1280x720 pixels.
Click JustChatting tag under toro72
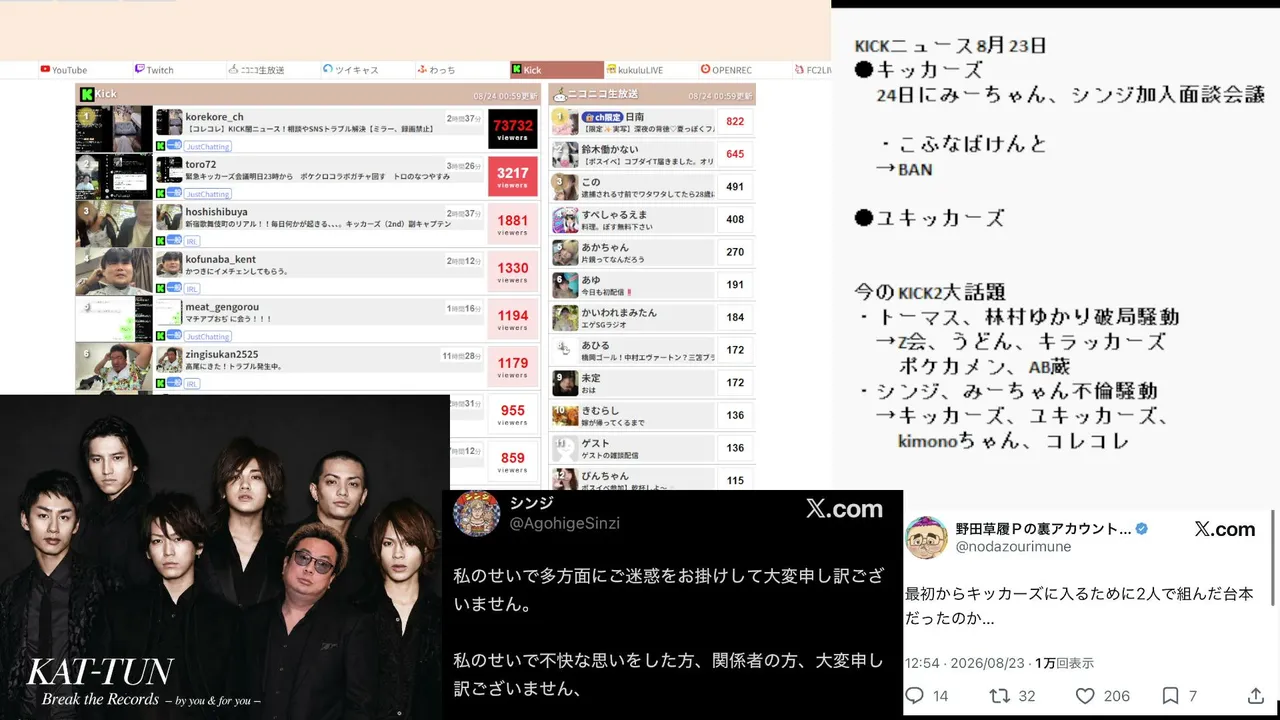[208, 194]
